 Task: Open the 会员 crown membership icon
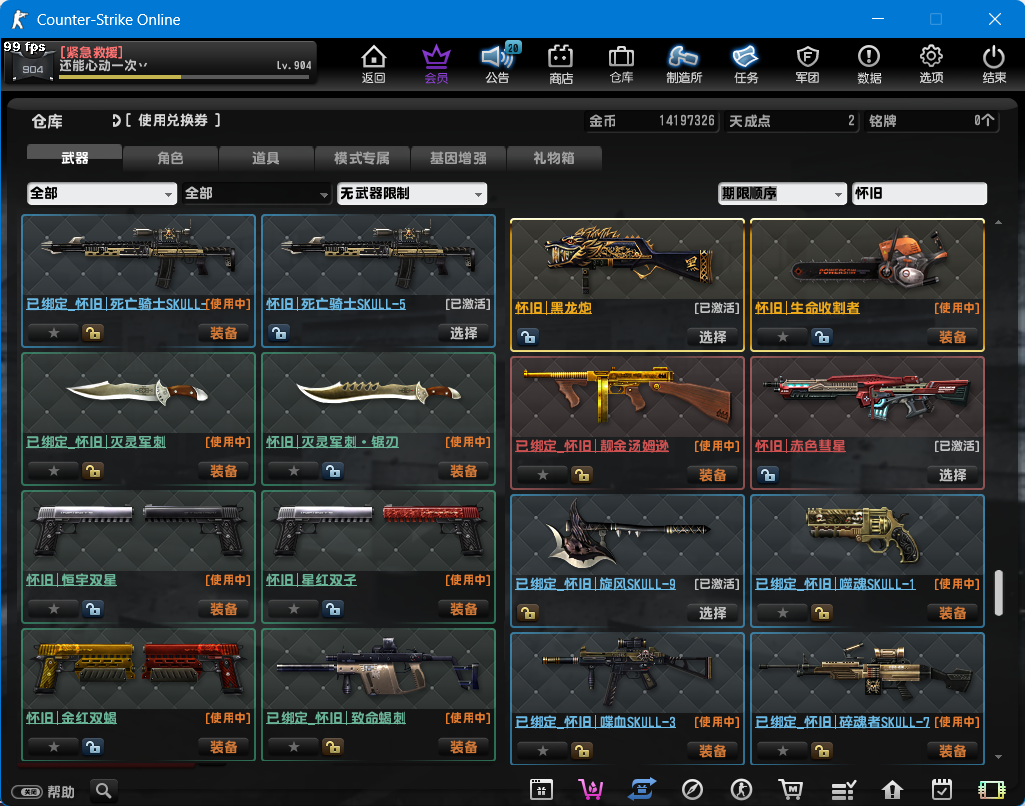click(x=436, y=63)
